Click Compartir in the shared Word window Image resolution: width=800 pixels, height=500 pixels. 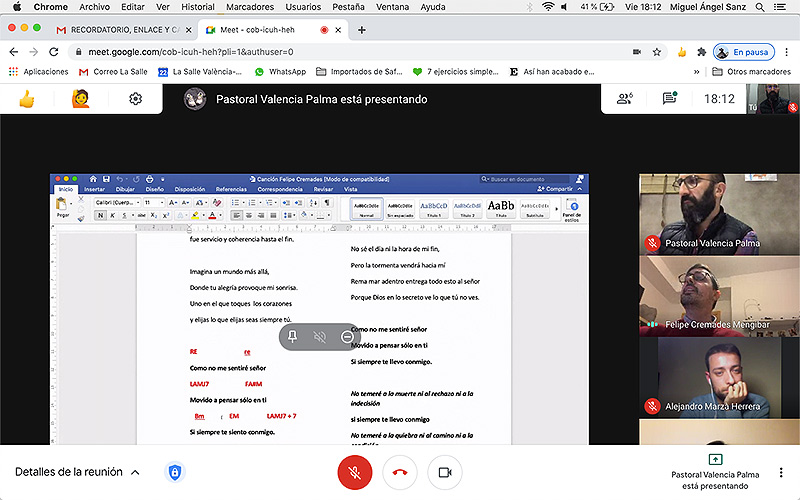click(555, 189)
